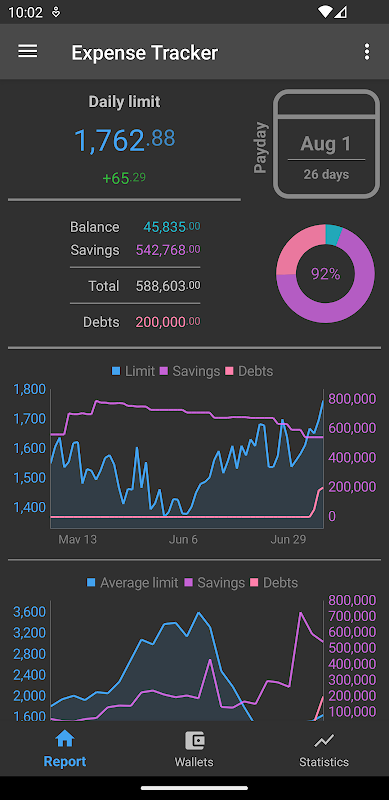Toggle the Savings series in first chart
Screen dimensions: 389x800
point(190,371)
